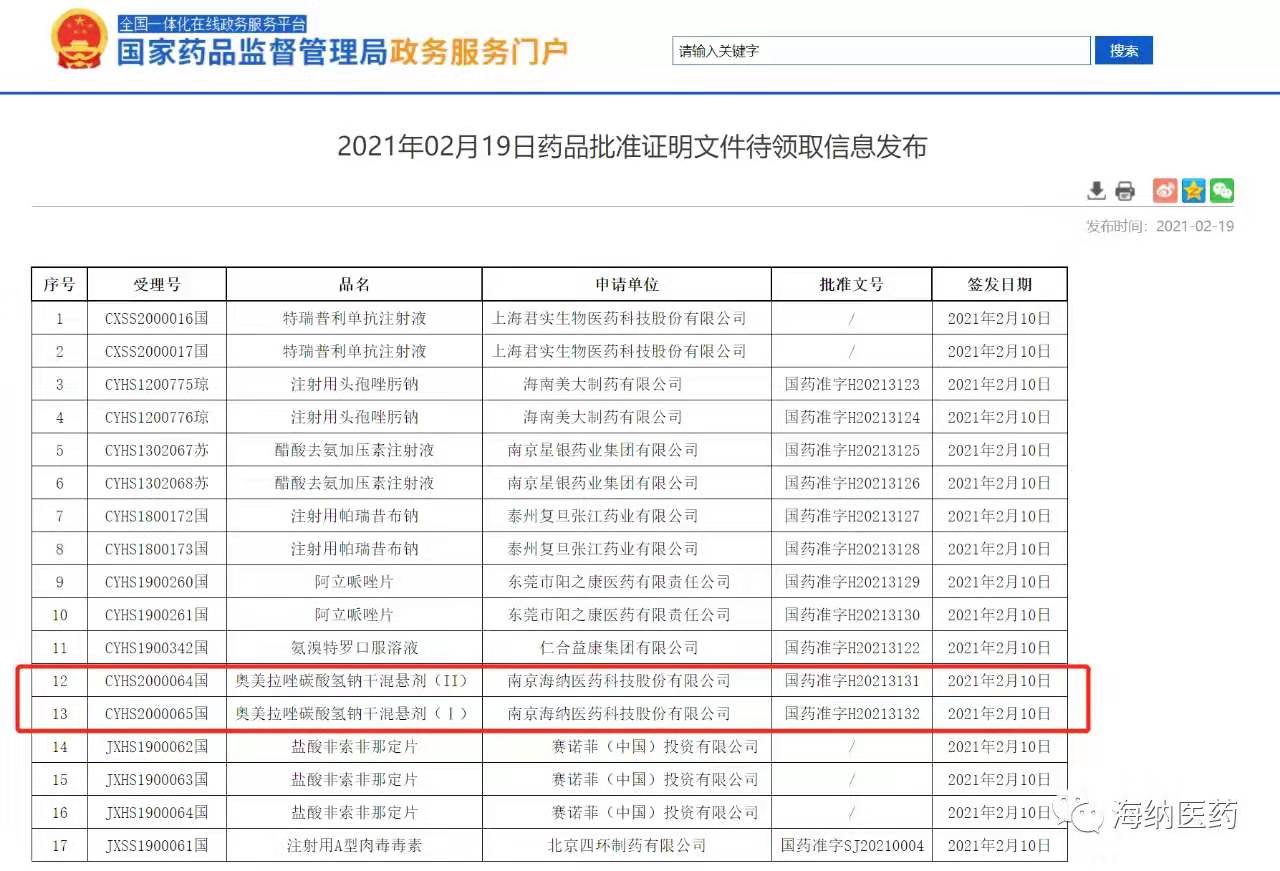Click approval number 国药准字H20213129
The width and height of the screenshot is (1280, 871).
(x=852, y=582)
